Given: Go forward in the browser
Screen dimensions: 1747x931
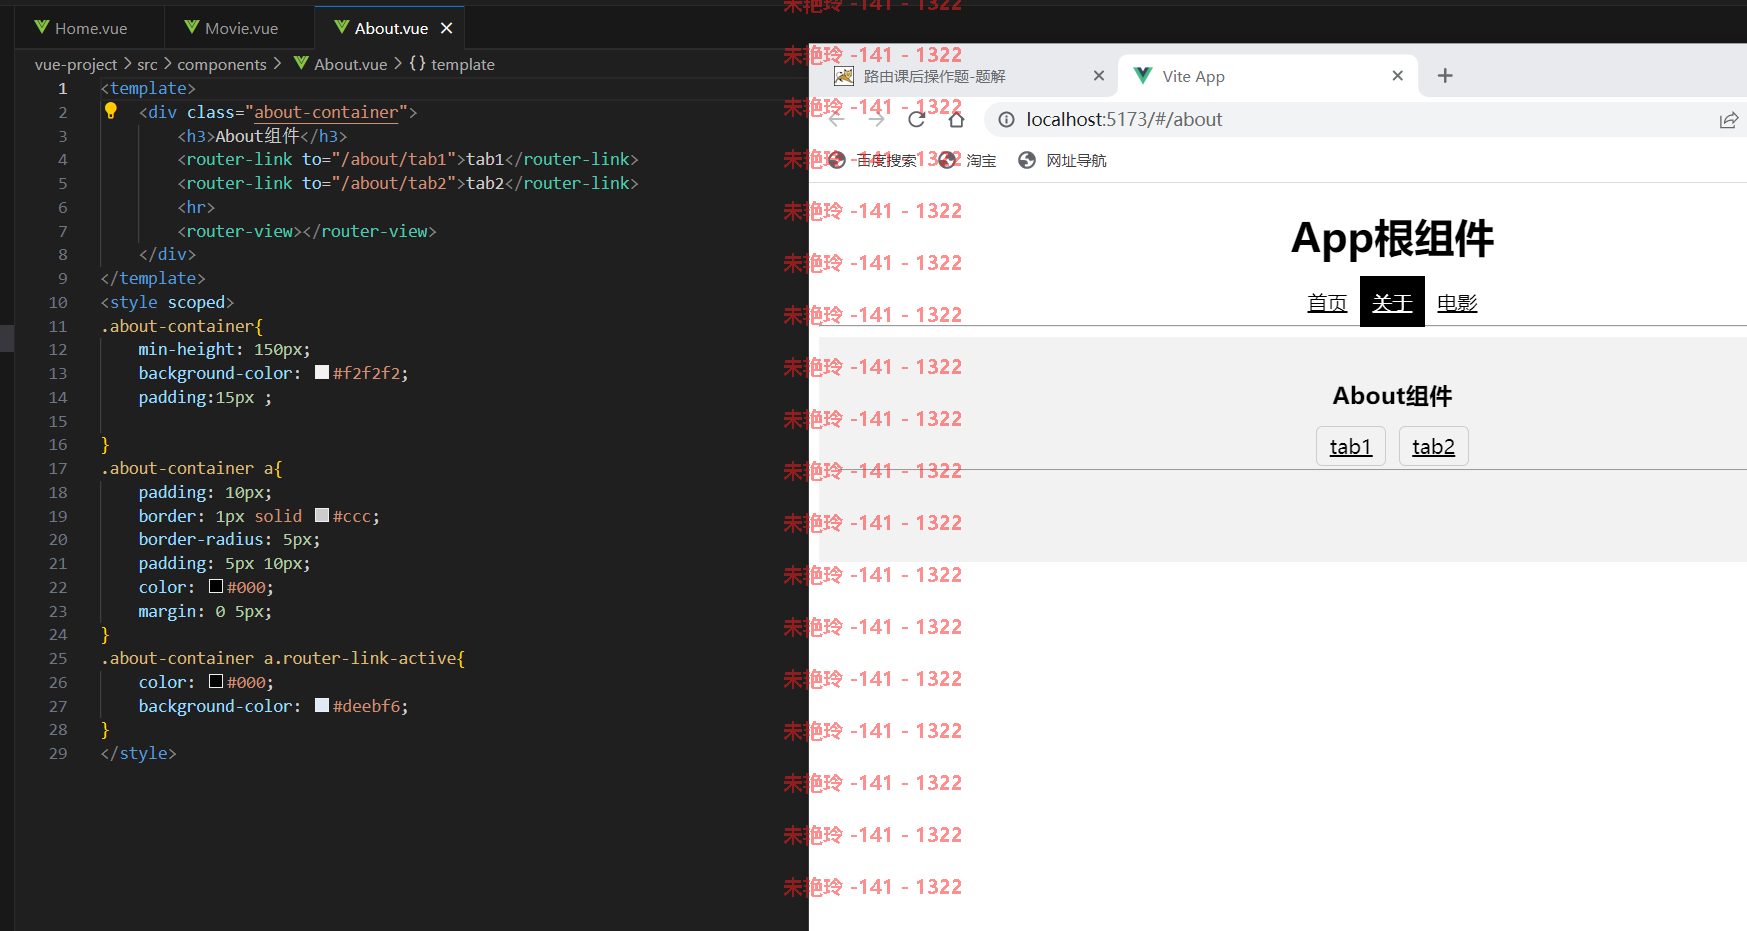Looking at the screenshot, I should pos(877,120).
